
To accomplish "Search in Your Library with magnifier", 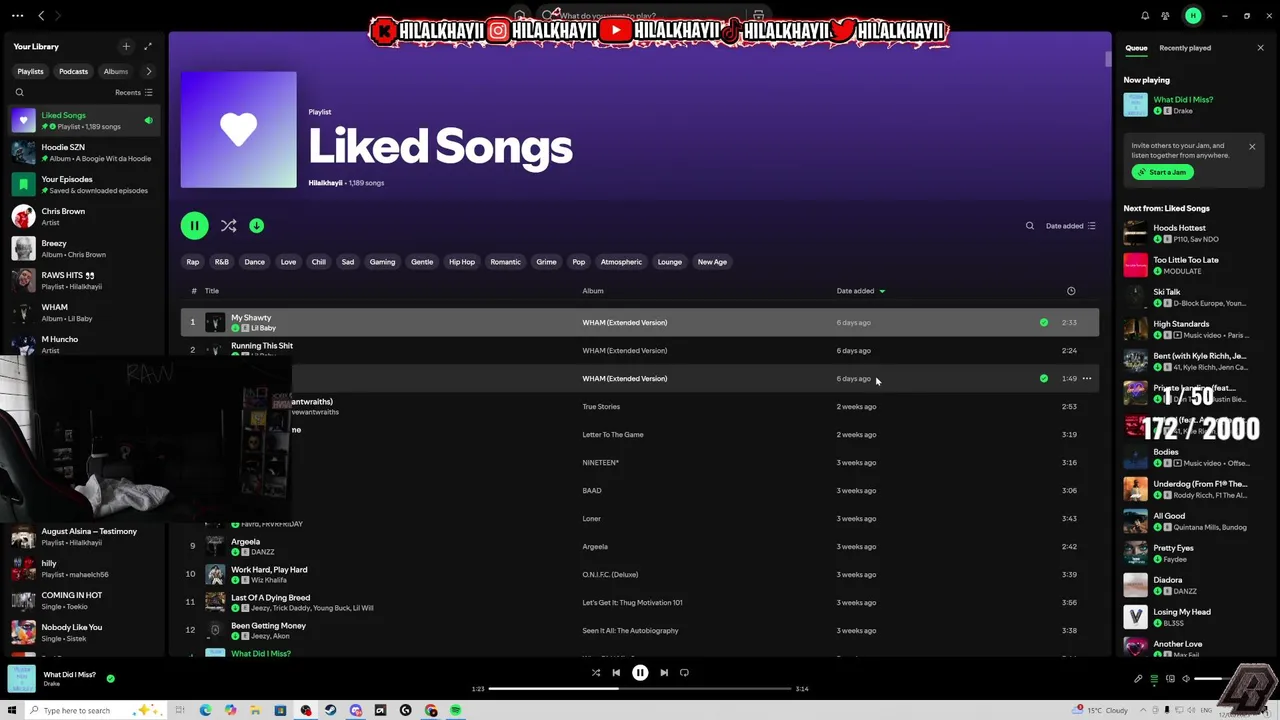I will pos(19,92).
